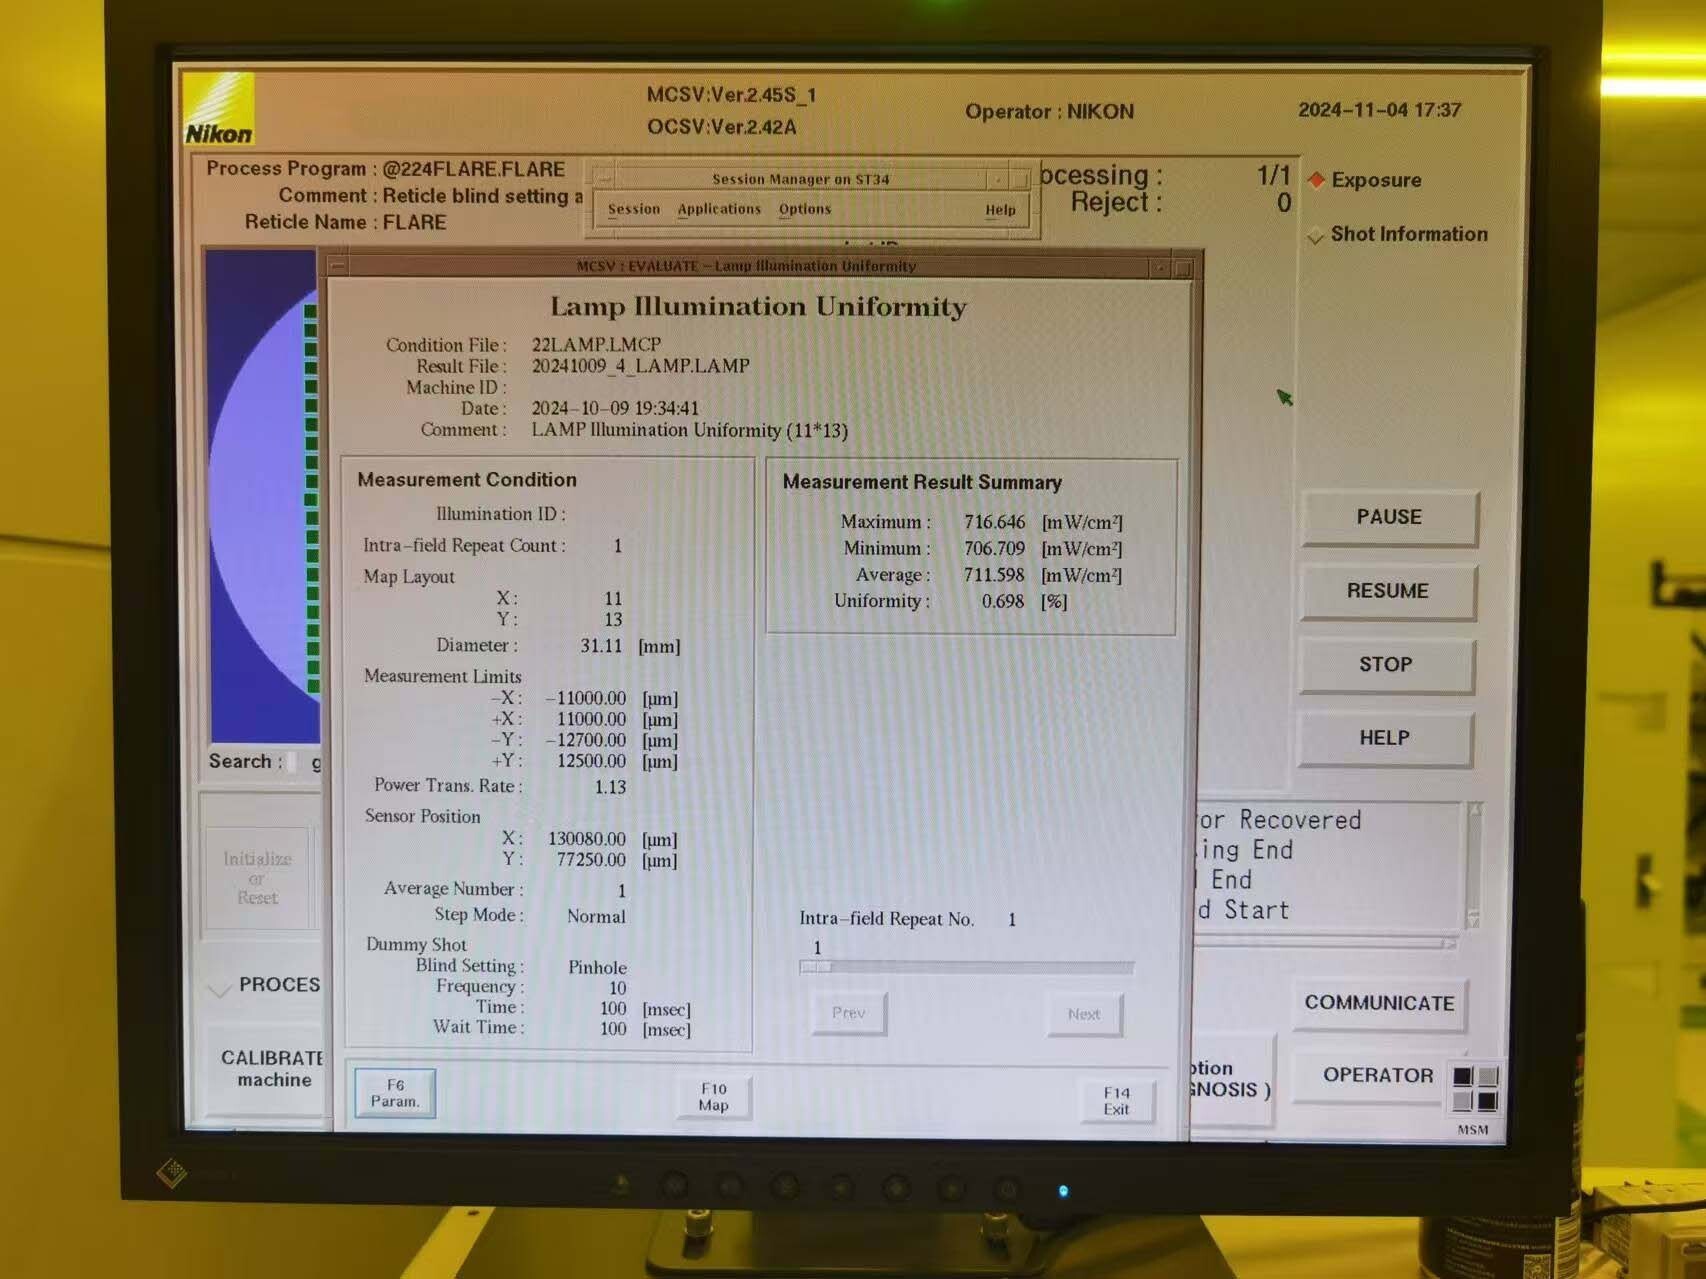This screenshot has height=1279, width=1706.
Task: Click the Initialize or Reset button
Action: (x=258, y=878)
